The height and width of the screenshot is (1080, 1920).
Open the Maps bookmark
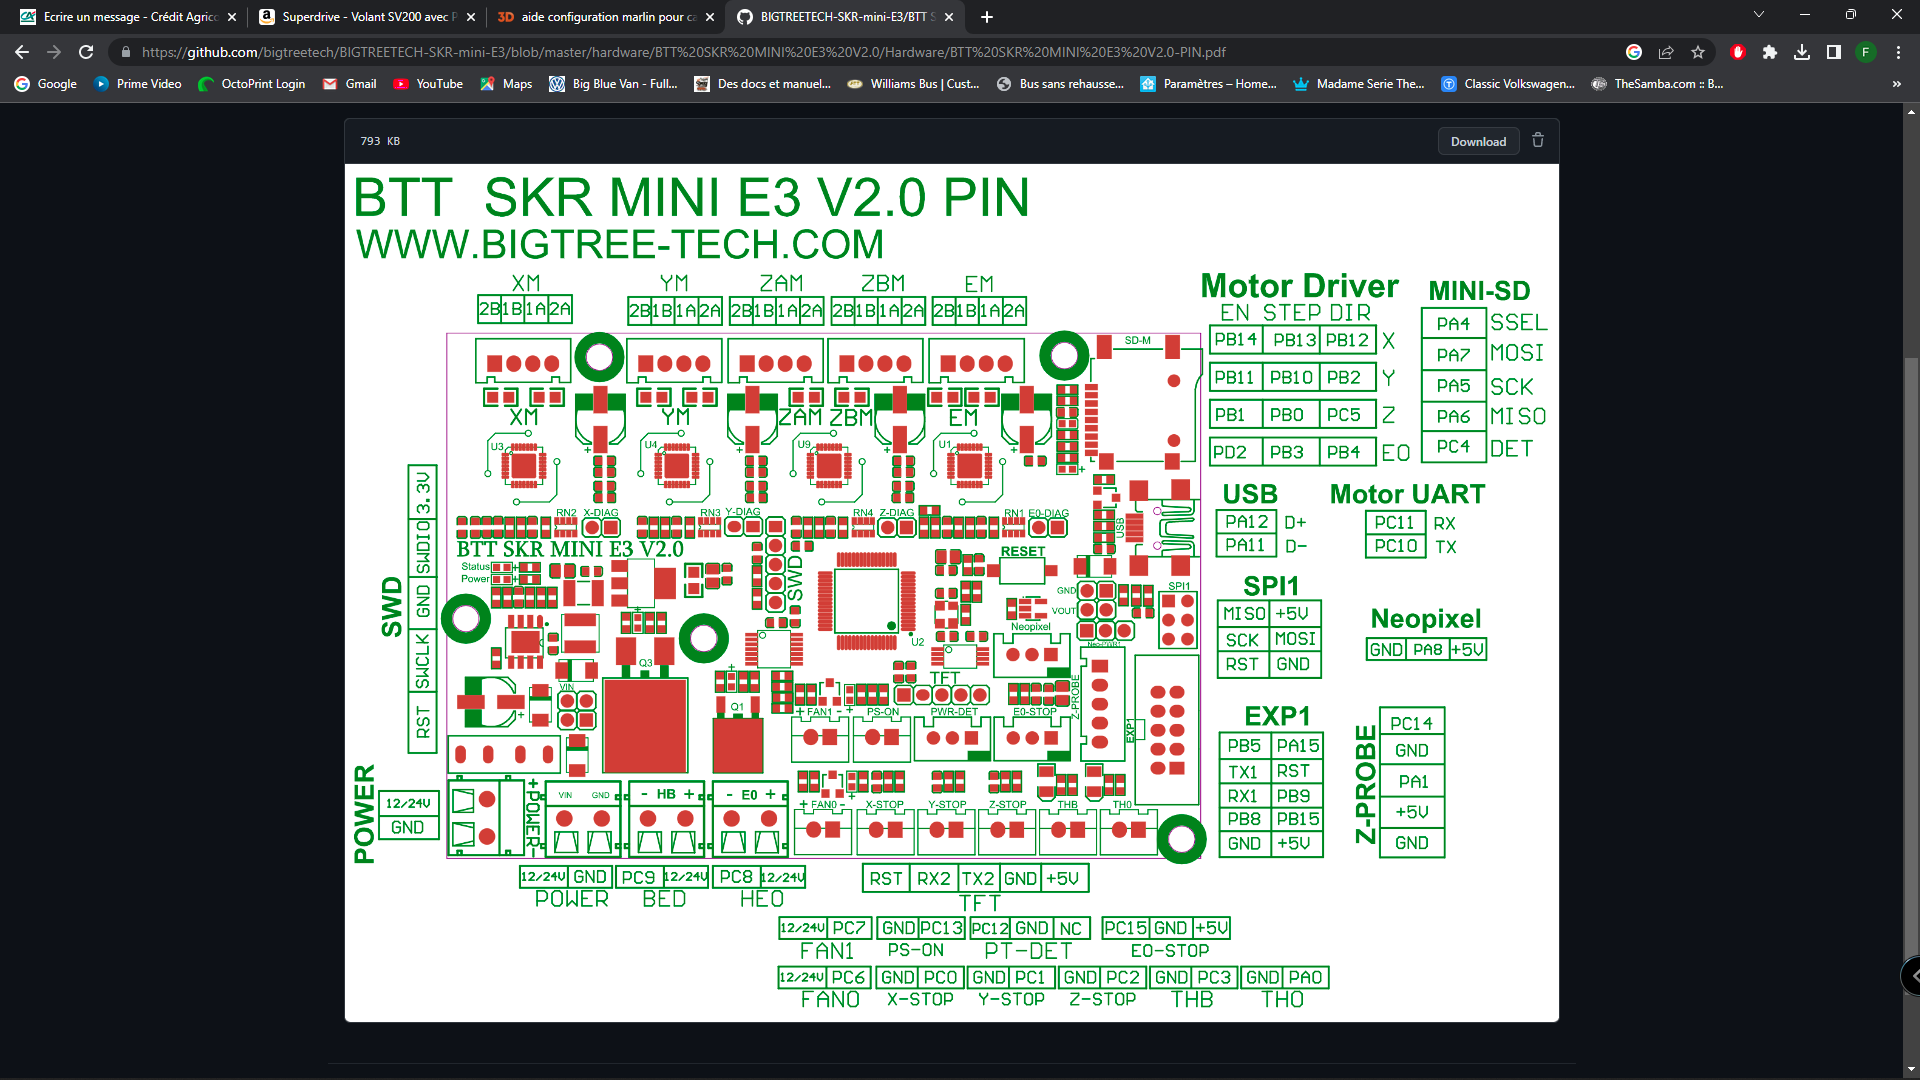[x=506, y=84]
